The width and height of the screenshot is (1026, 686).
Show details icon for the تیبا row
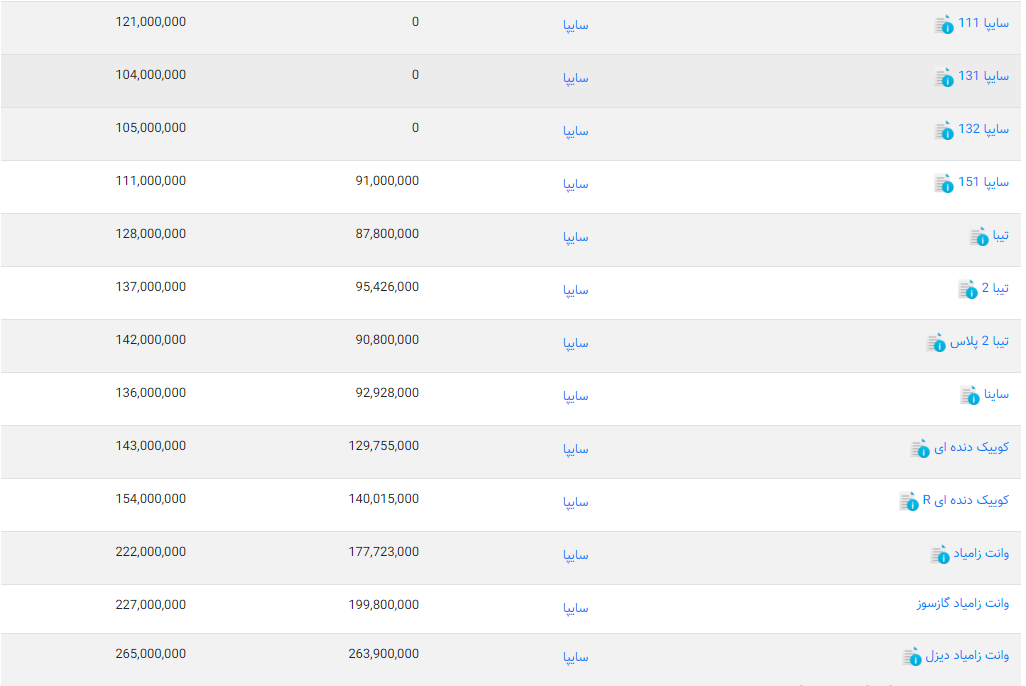point(979,237)
